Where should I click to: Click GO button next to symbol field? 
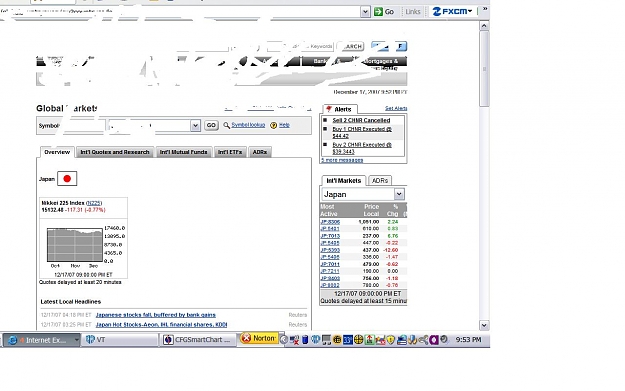click(x=211, y=125)
